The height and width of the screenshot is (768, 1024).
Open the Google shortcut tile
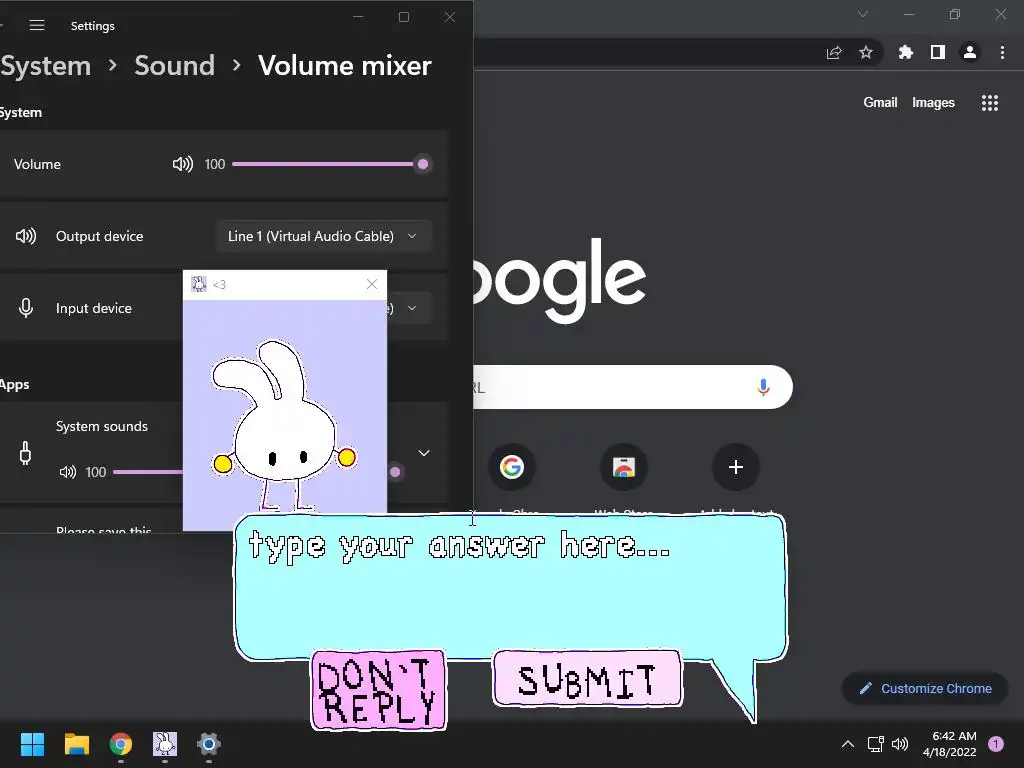pyautogui.click(x=512, y=467)
